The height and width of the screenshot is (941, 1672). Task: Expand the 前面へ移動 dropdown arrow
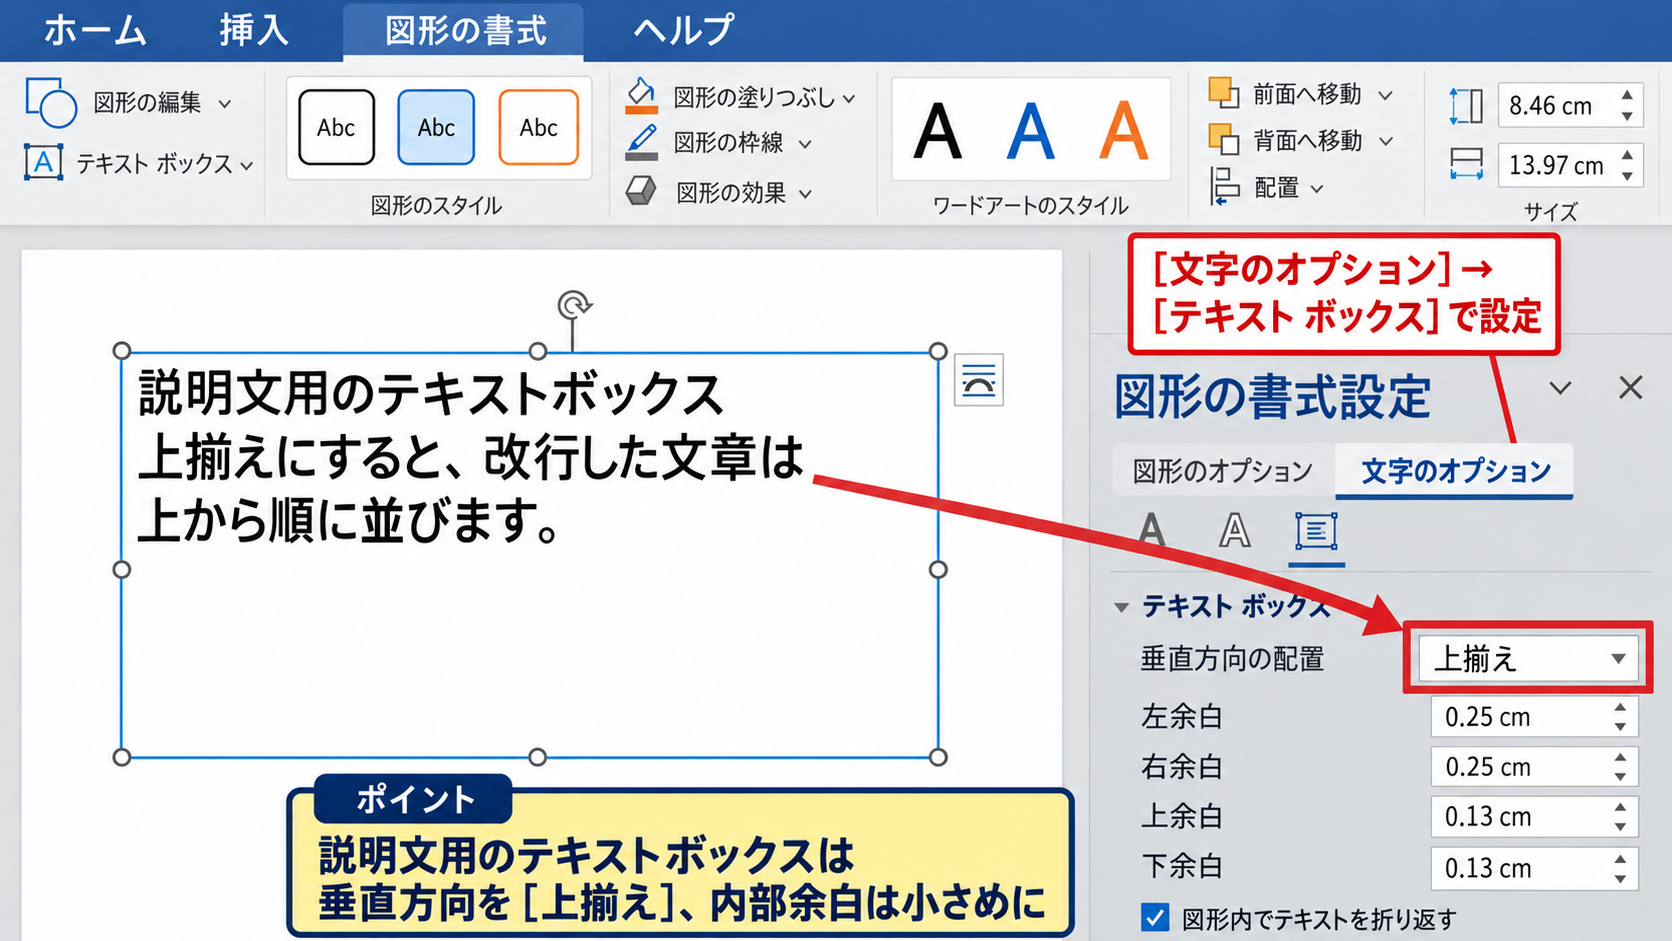1385,95
